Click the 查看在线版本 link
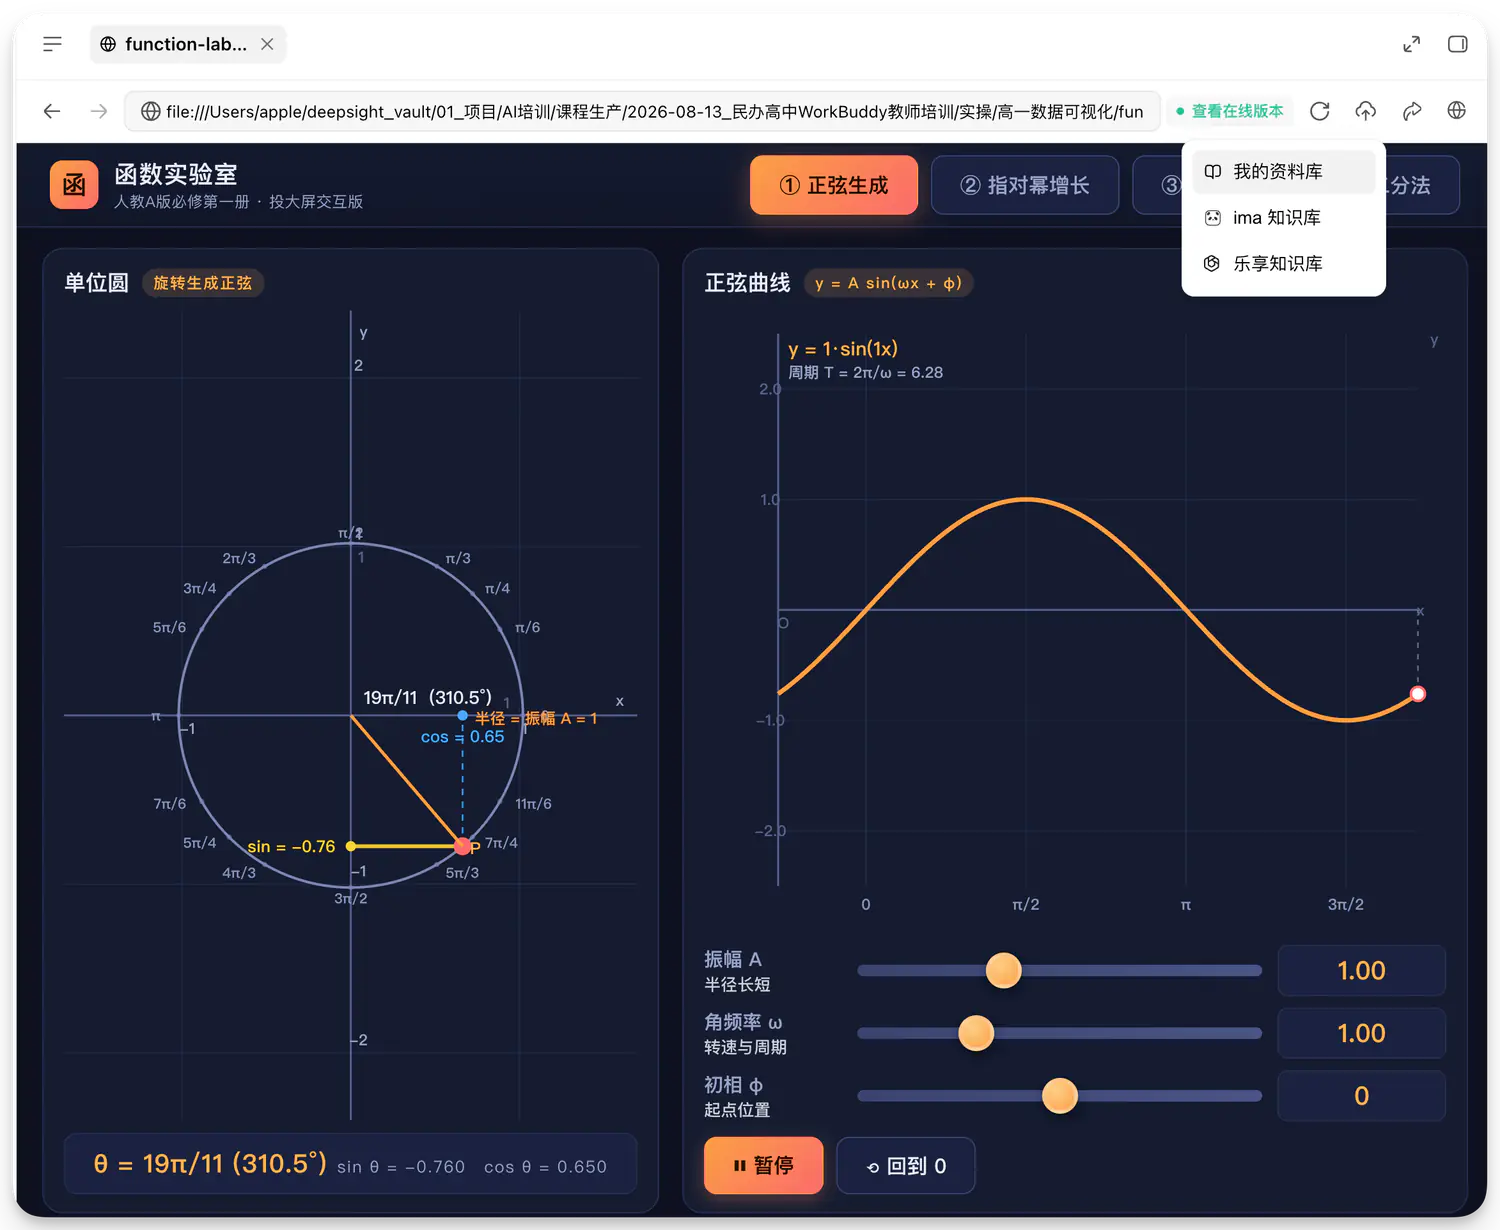 [1230, 111]
